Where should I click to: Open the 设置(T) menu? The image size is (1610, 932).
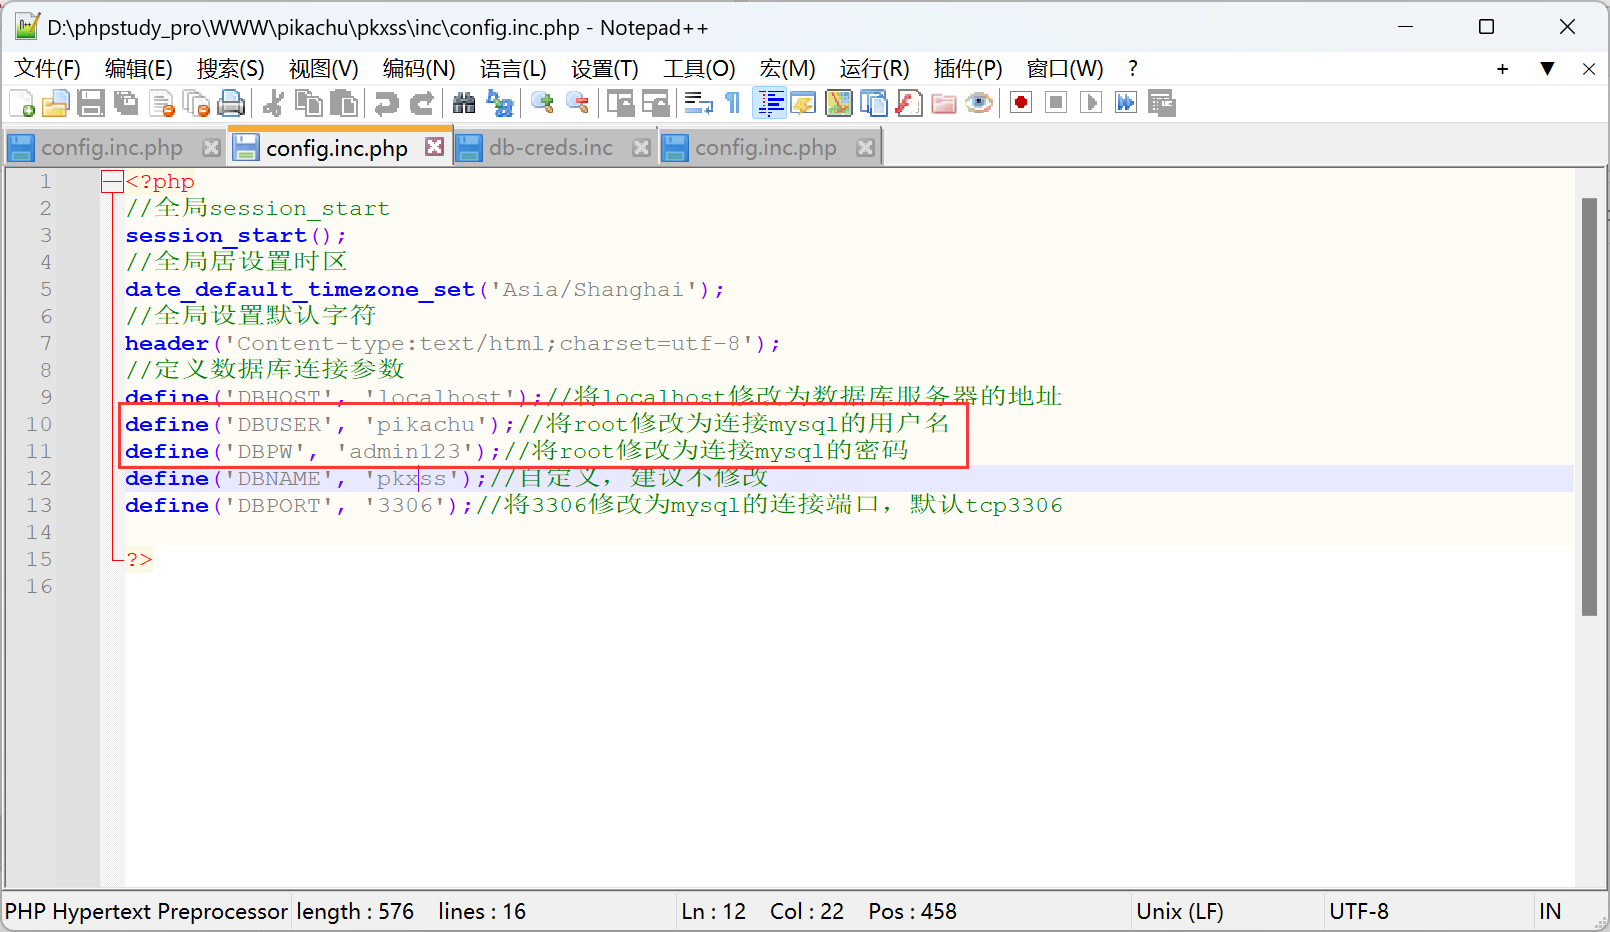click(605, 69)
